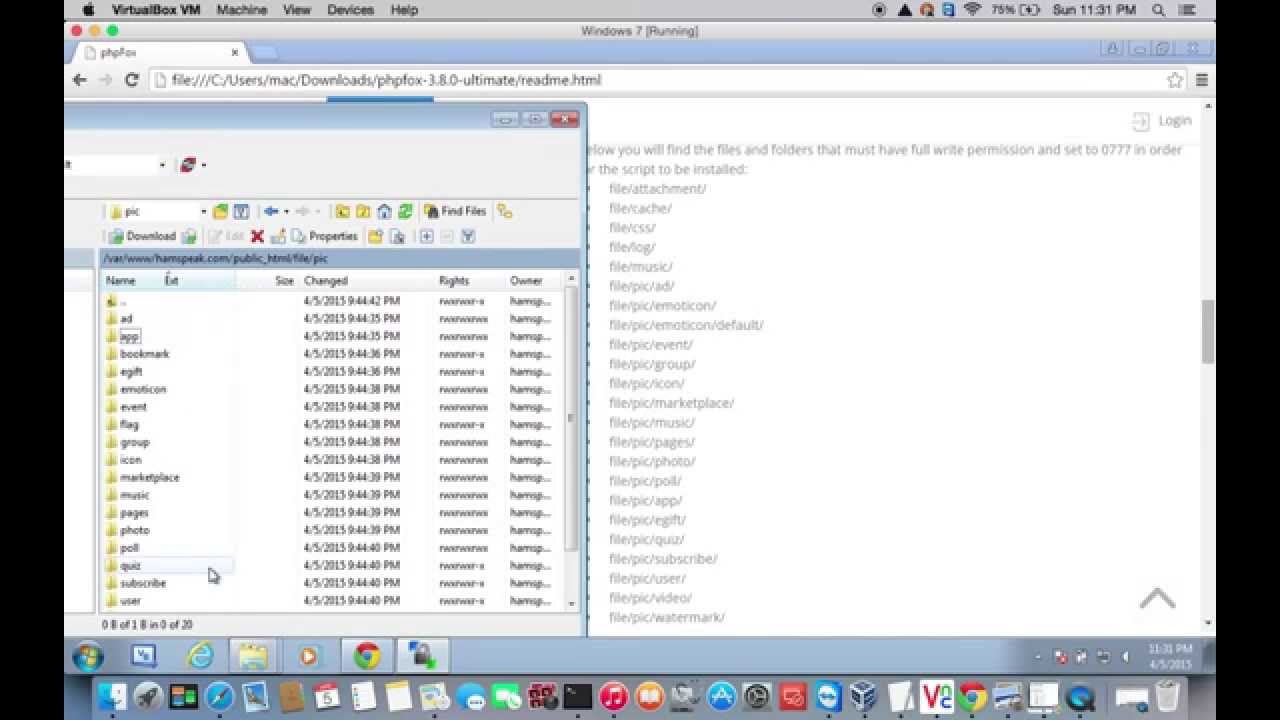Sort by Rights column header
This screenshot has width=1280, height=720.
click(454, 281)
